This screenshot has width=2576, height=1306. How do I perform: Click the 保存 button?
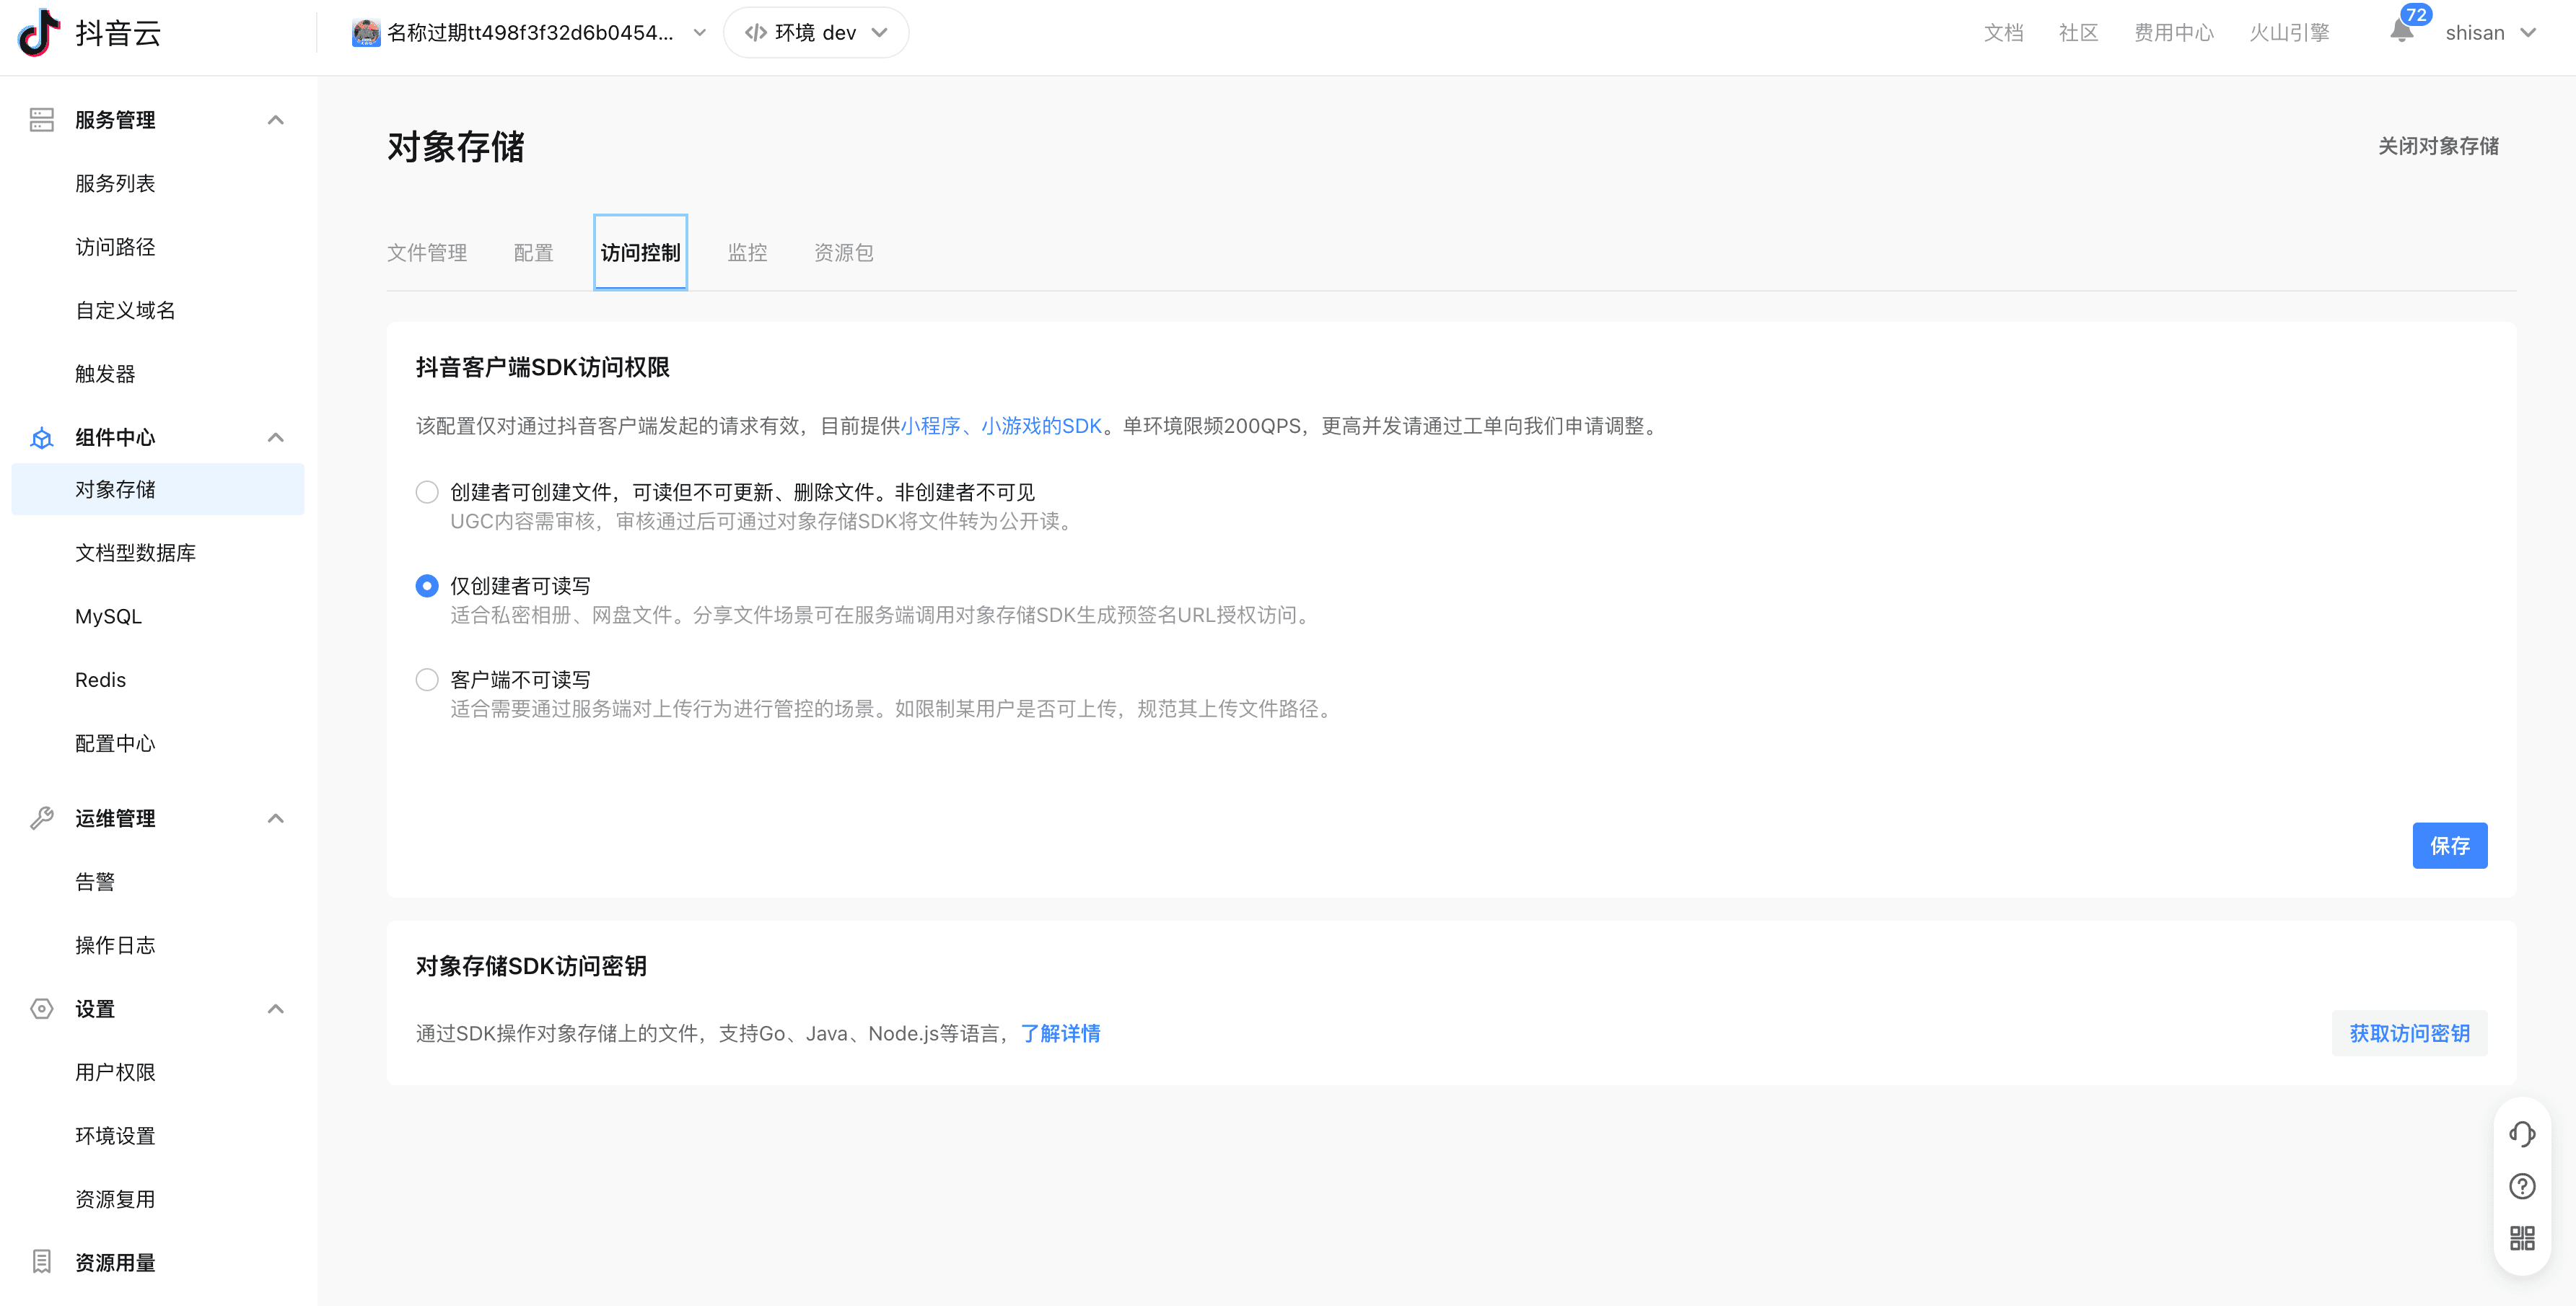(2449, 846)
